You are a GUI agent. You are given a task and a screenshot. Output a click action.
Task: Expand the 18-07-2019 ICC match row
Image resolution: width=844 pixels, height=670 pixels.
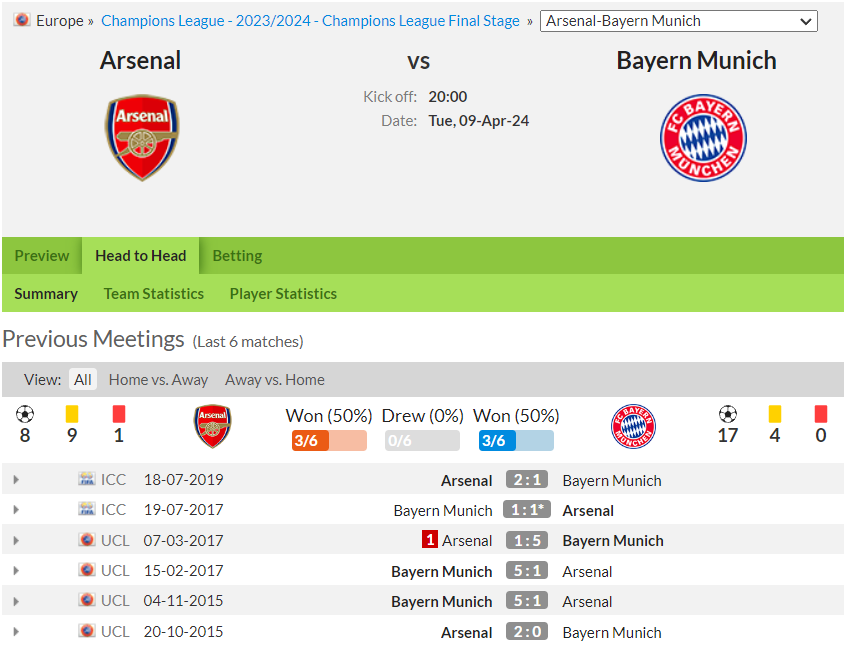[16, 479]
